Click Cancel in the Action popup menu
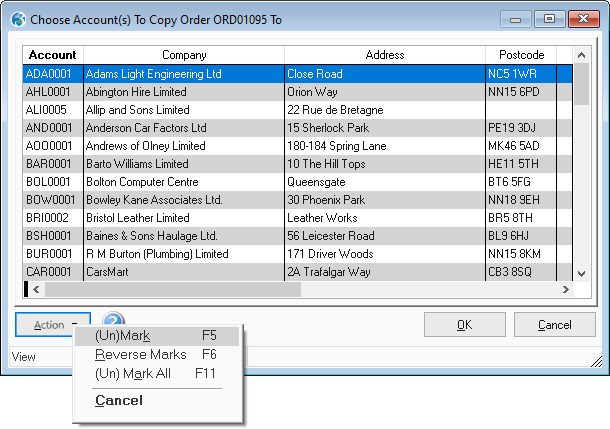This screenshot has width=610, height=429. [x=119, y=401]
